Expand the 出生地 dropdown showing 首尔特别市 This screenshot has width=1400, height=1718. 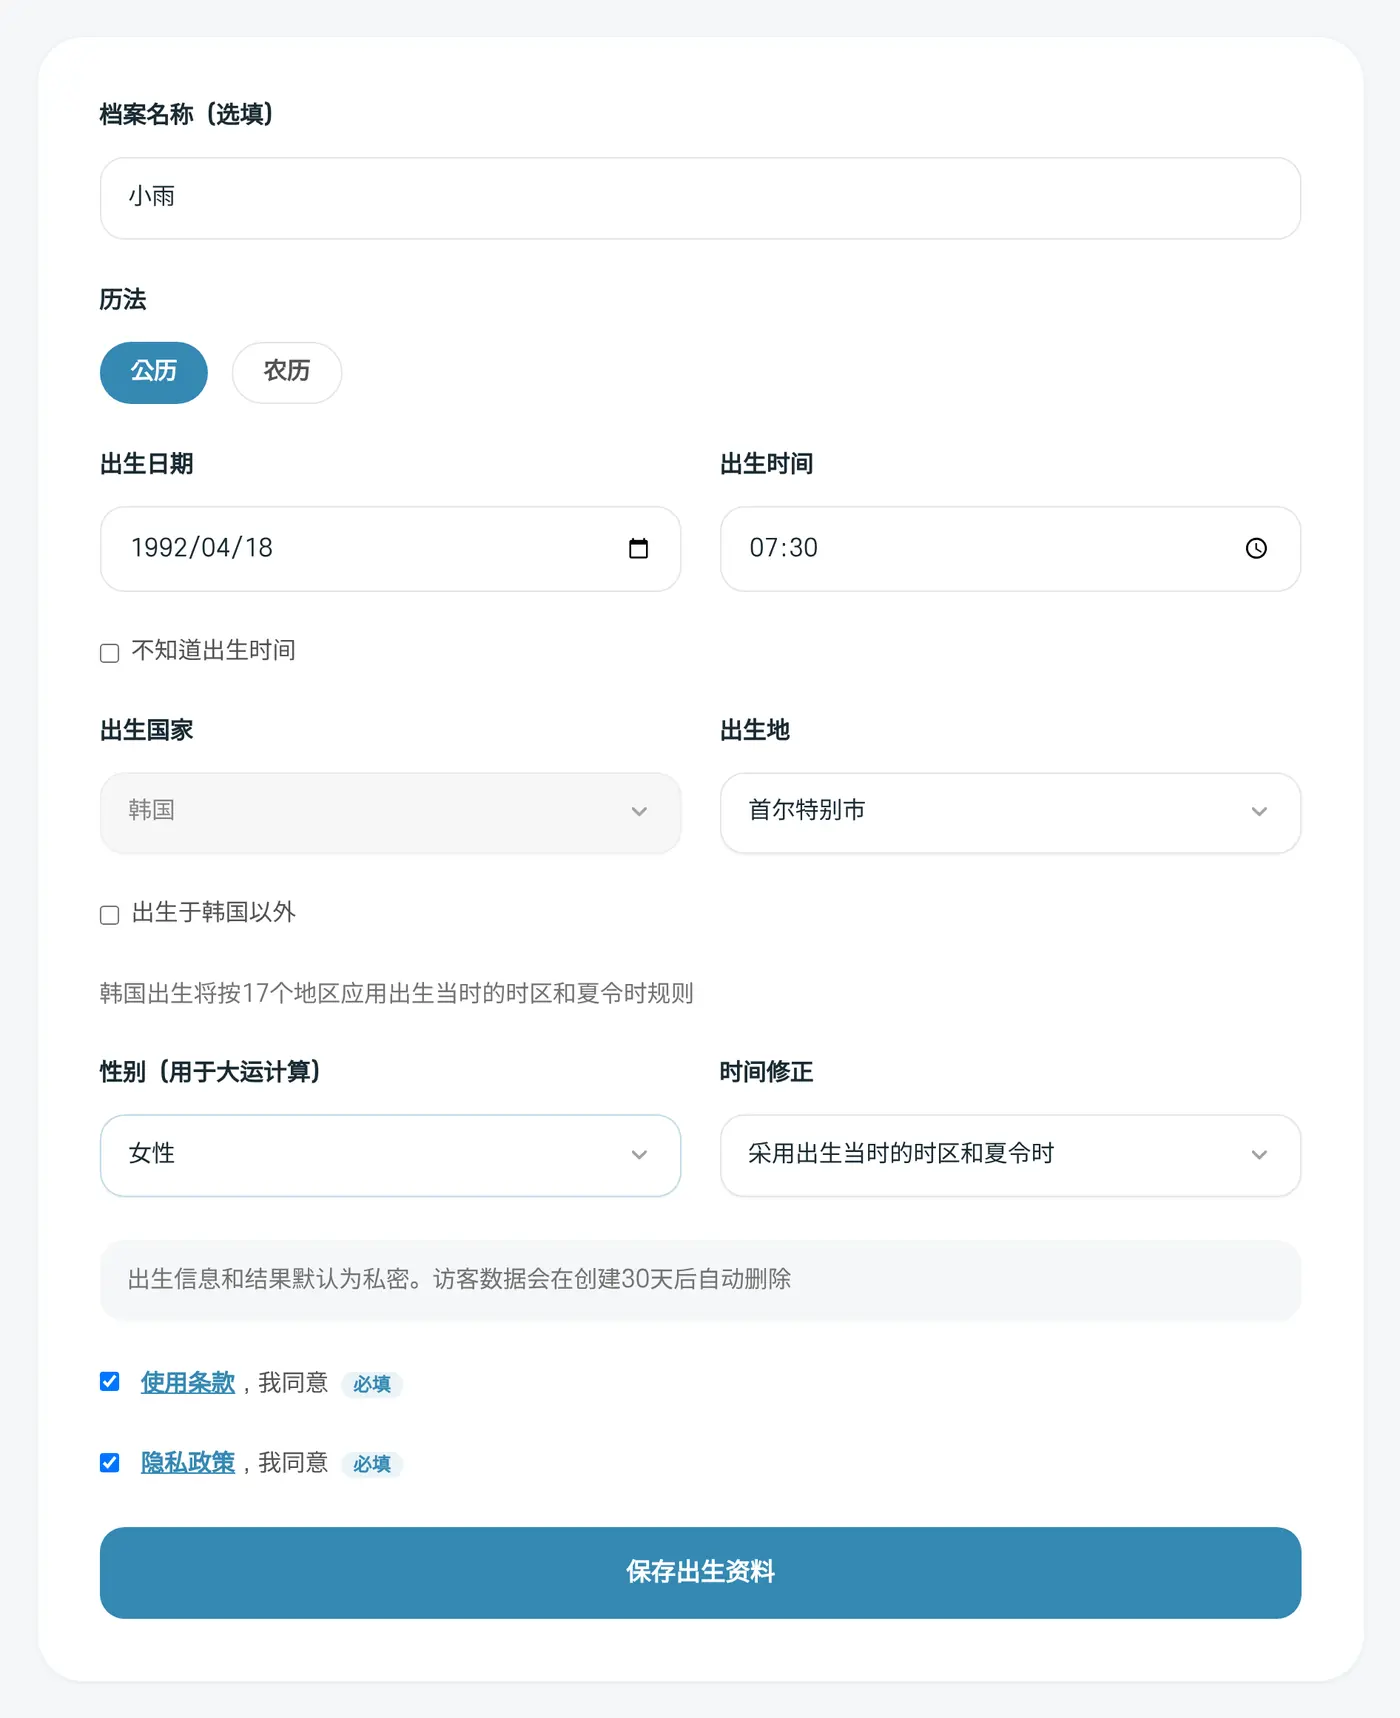pos(1010,812)
